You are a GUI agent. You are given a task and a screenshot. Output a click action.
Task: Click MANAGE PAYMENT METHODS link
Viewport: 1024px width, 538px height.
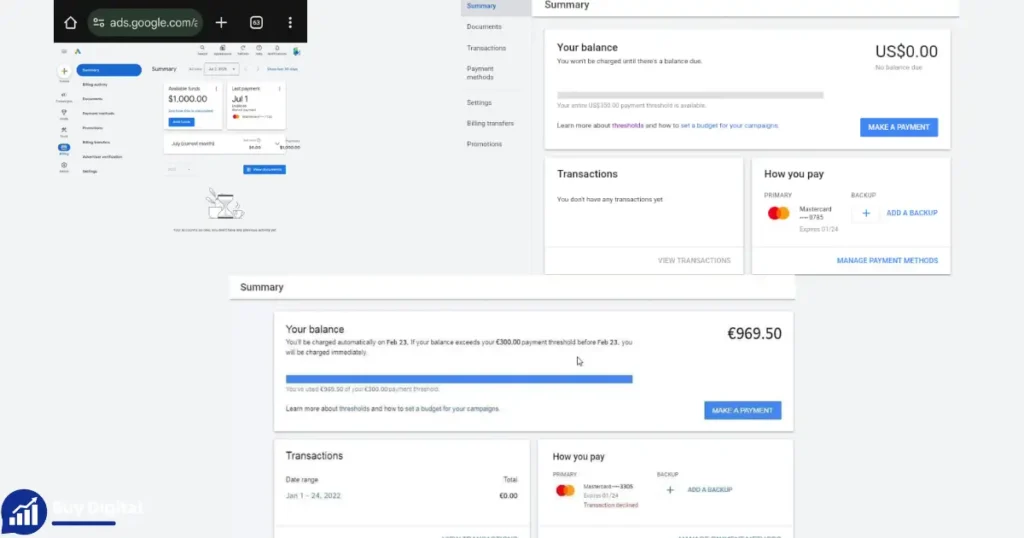point(887,261)
